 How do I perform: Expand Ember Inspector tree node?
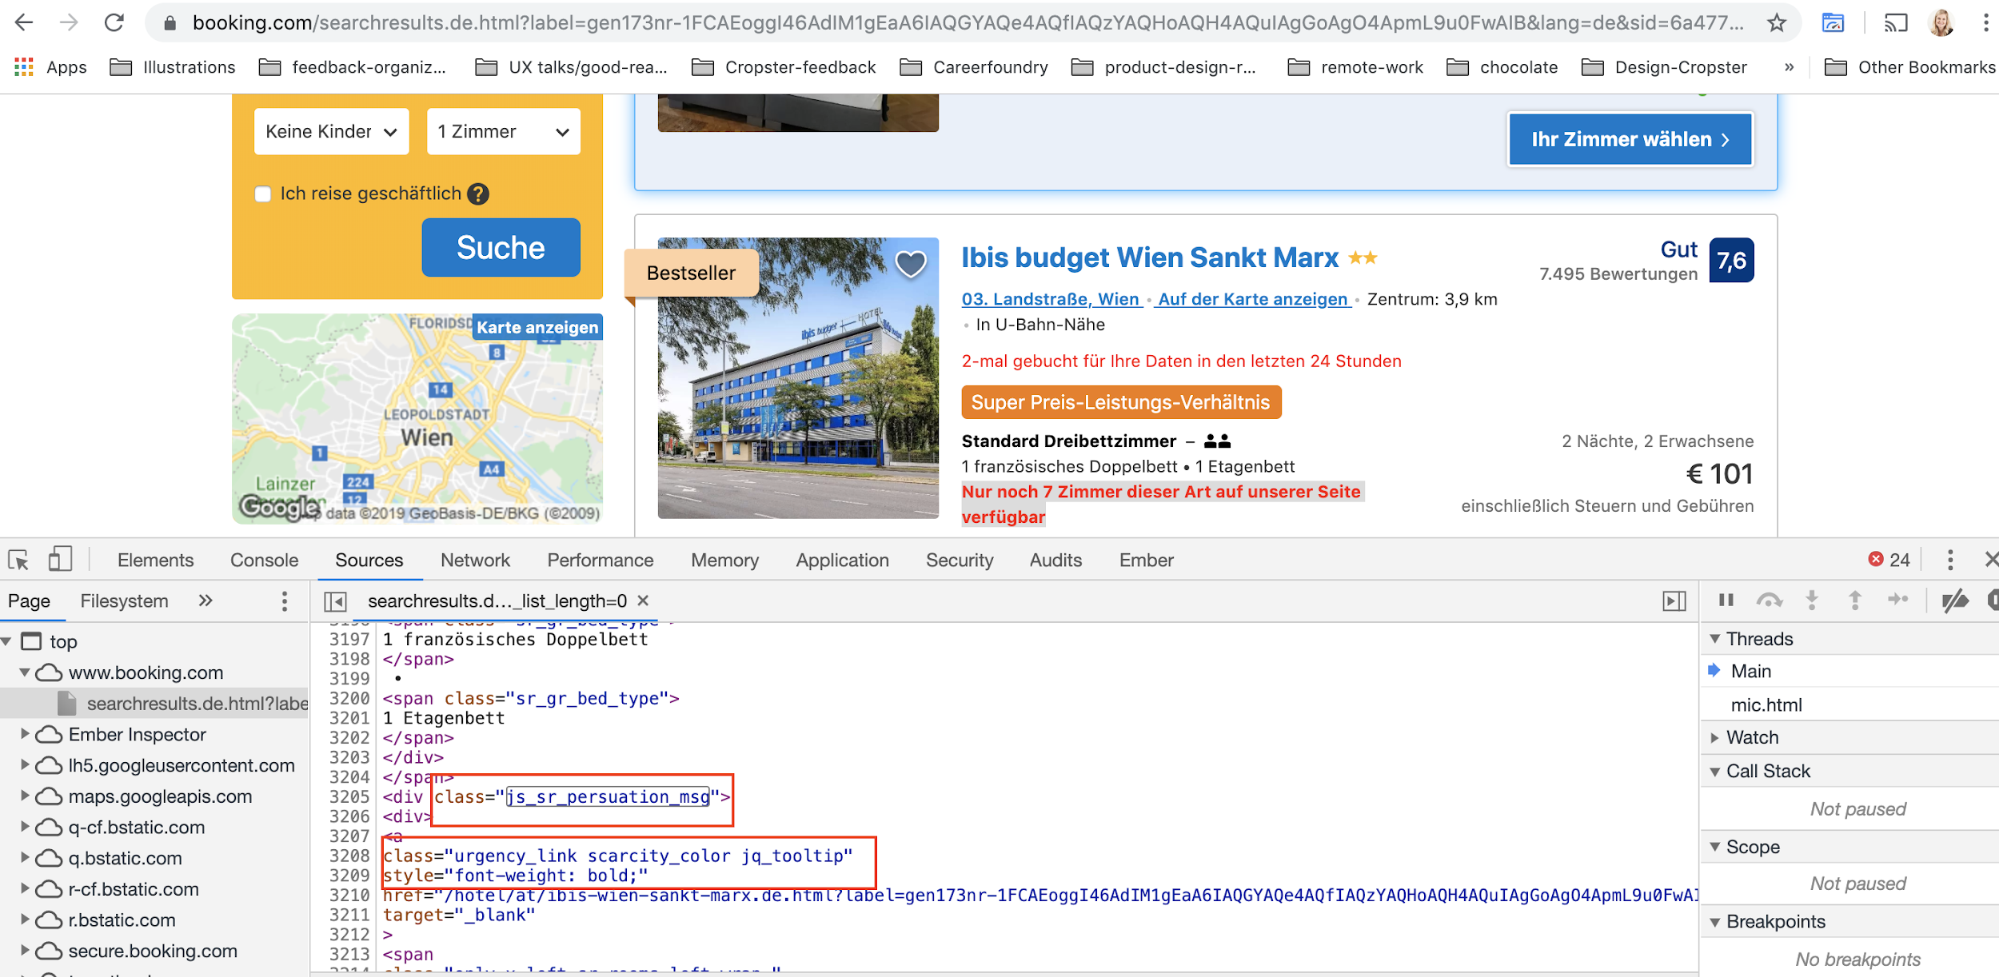(24, 734)
